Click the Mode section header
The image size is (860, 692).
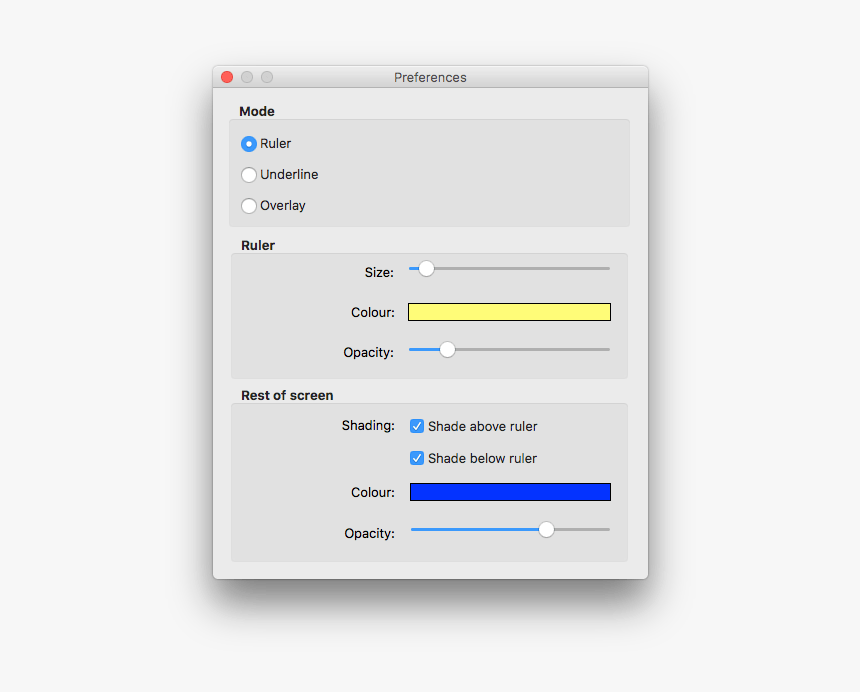tap(257, 111)
